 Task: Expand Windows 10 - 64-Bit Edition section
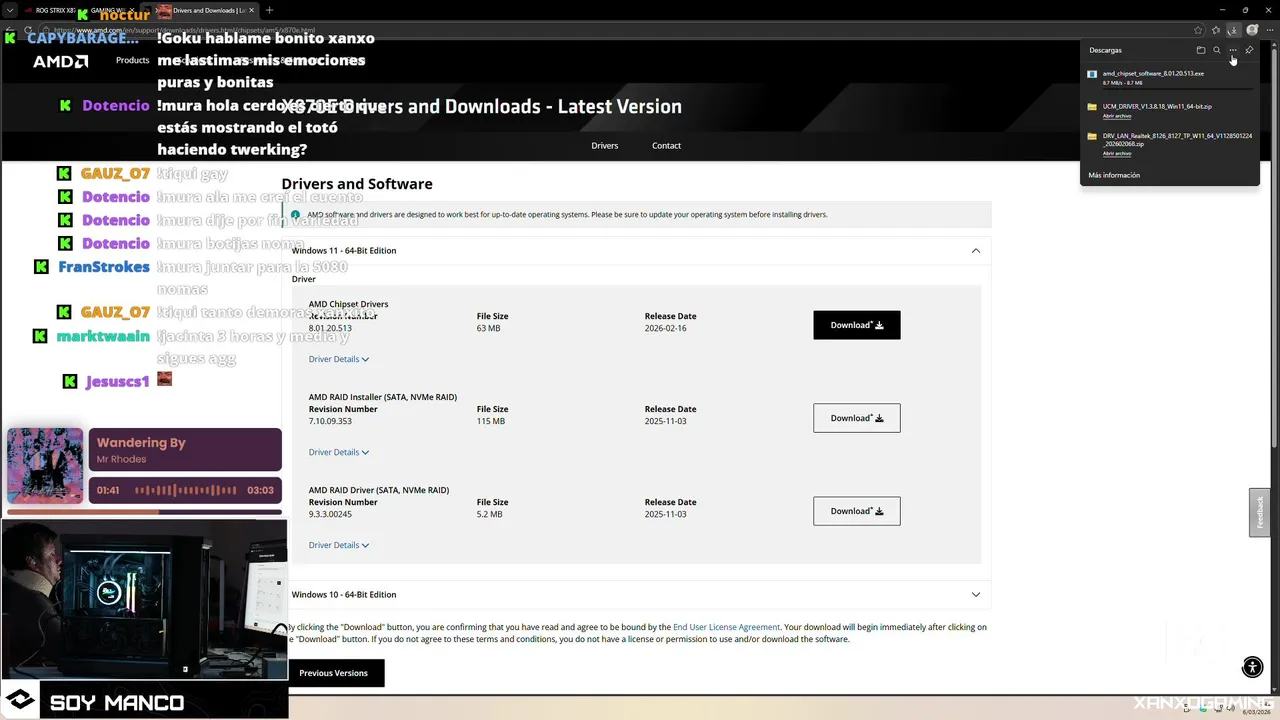976,595
